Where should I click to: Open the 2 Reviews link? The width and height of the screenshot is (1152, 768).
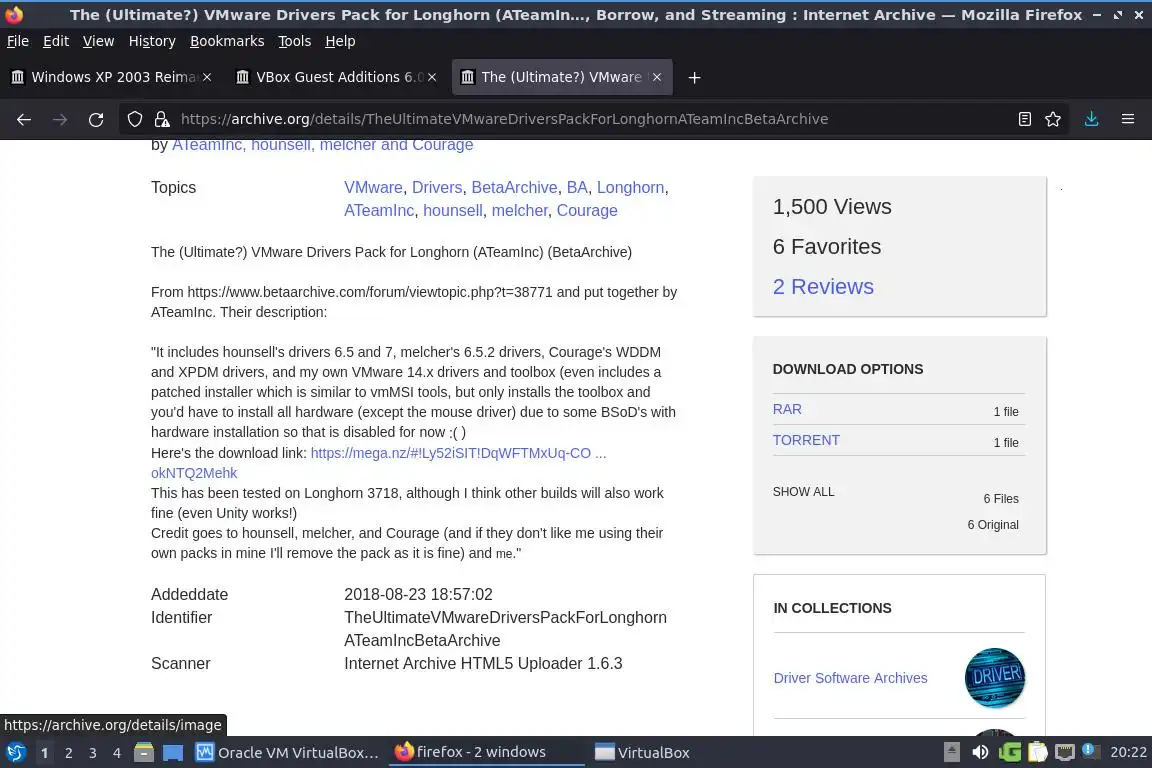(x=823, y=286)
